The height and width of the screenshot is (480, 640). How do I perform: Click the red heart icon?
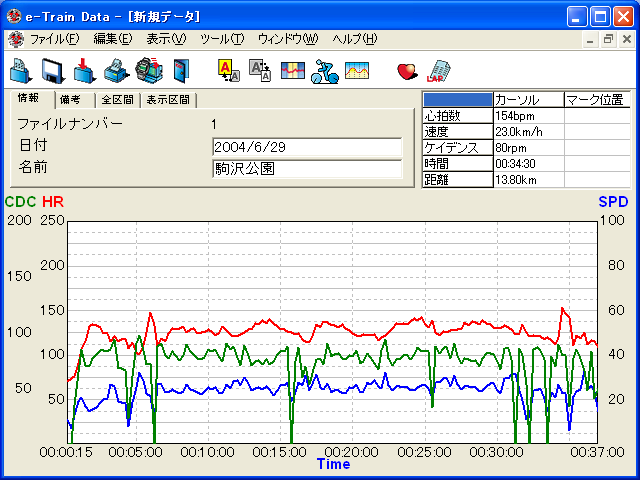click(406, 70)
